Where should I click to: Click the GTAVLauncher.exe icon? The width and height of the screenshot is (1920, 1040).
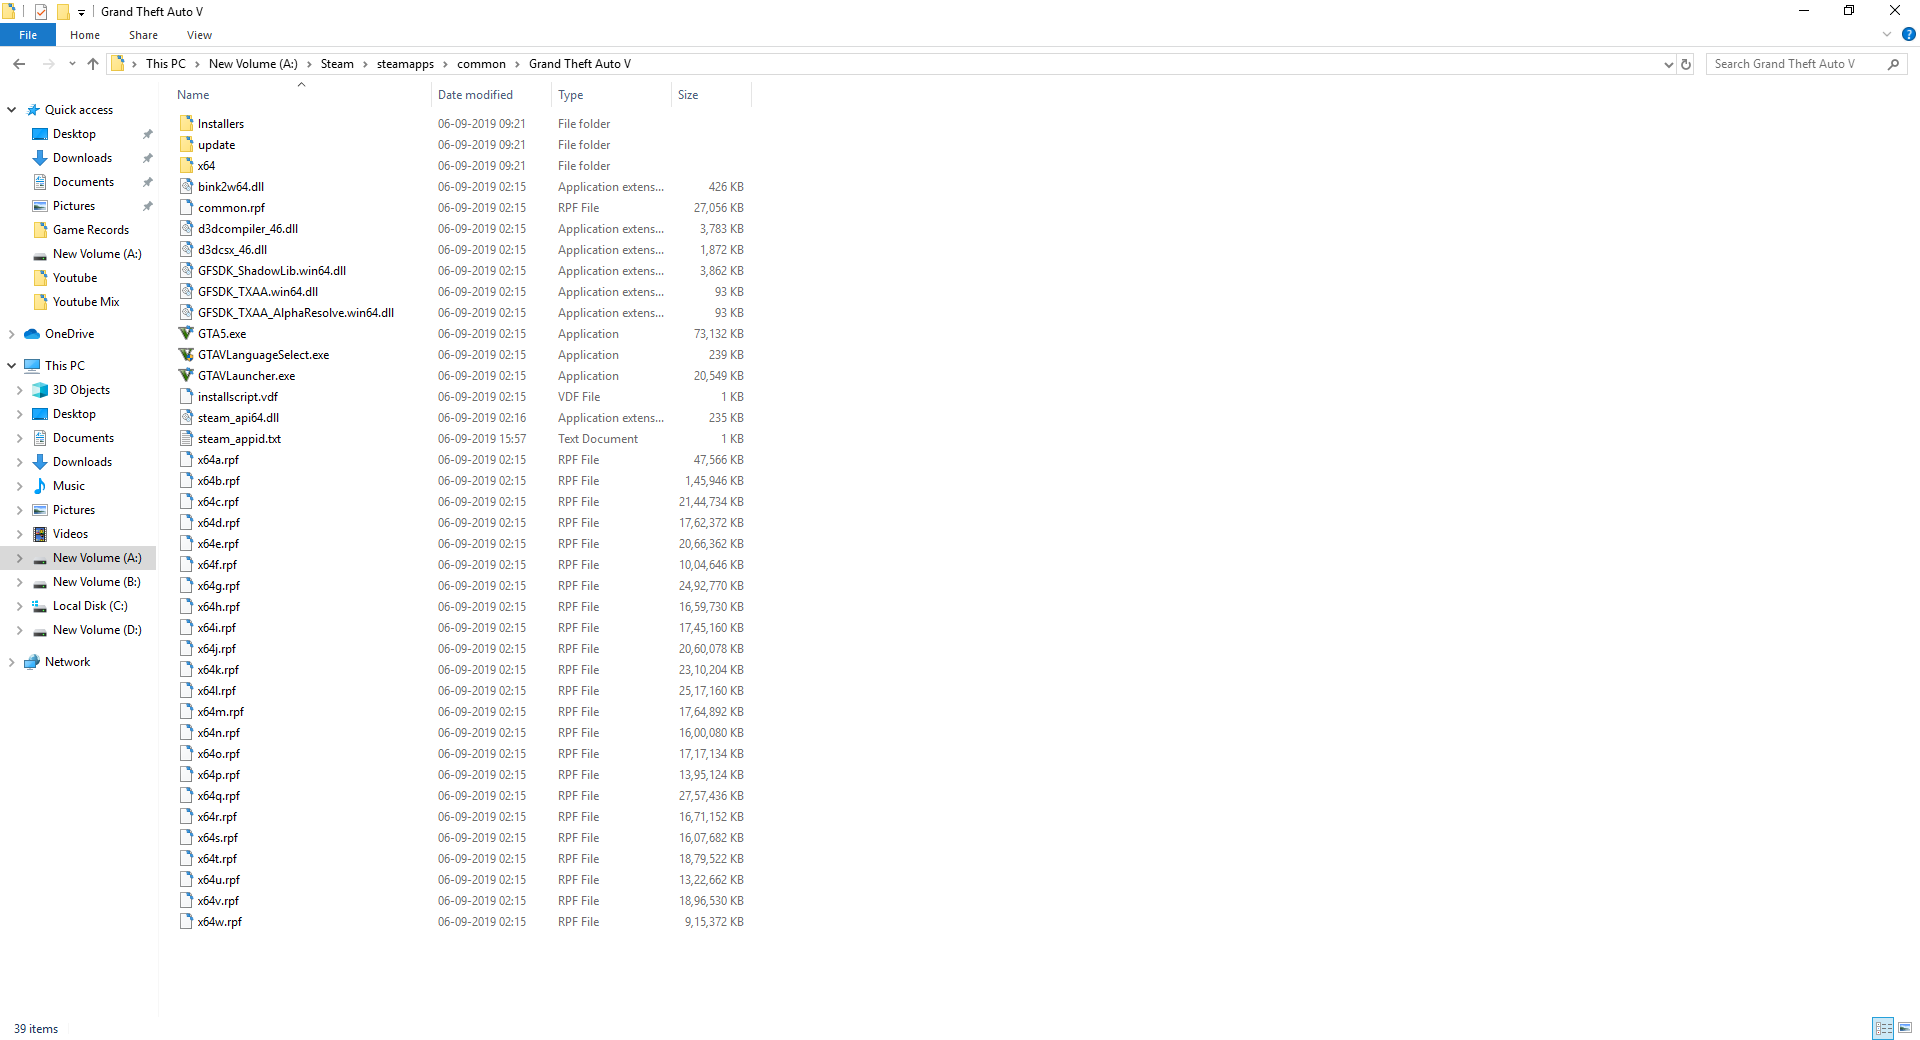coord(186,376)
